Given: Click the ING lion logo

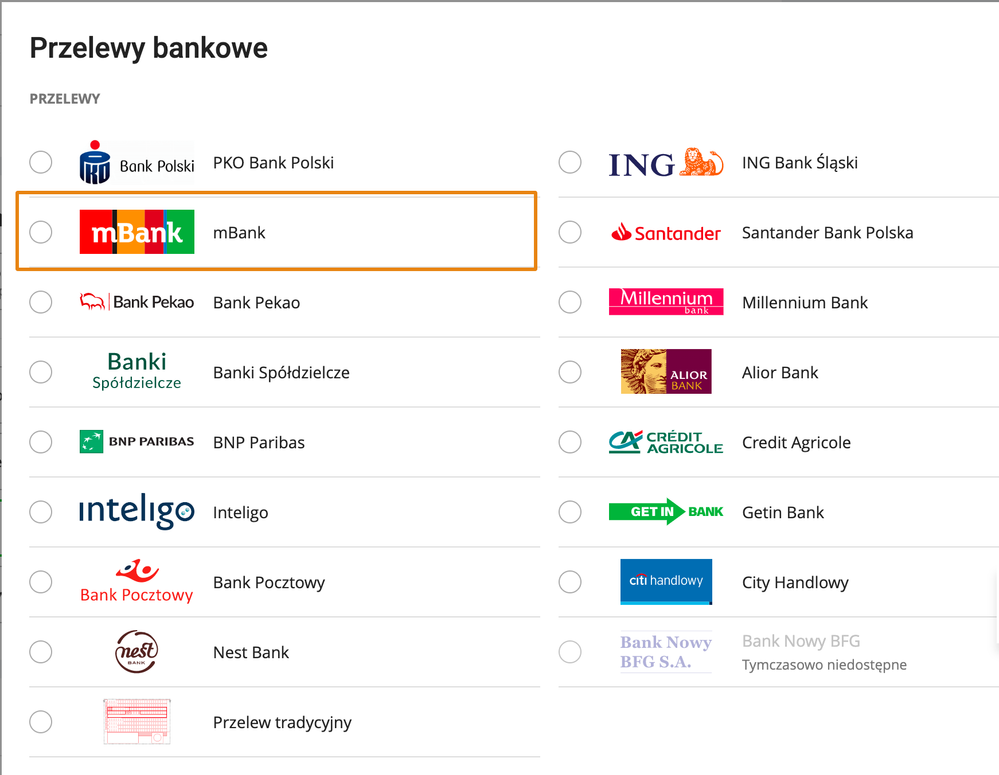Looking at the screenshot, I should (666, 163).
